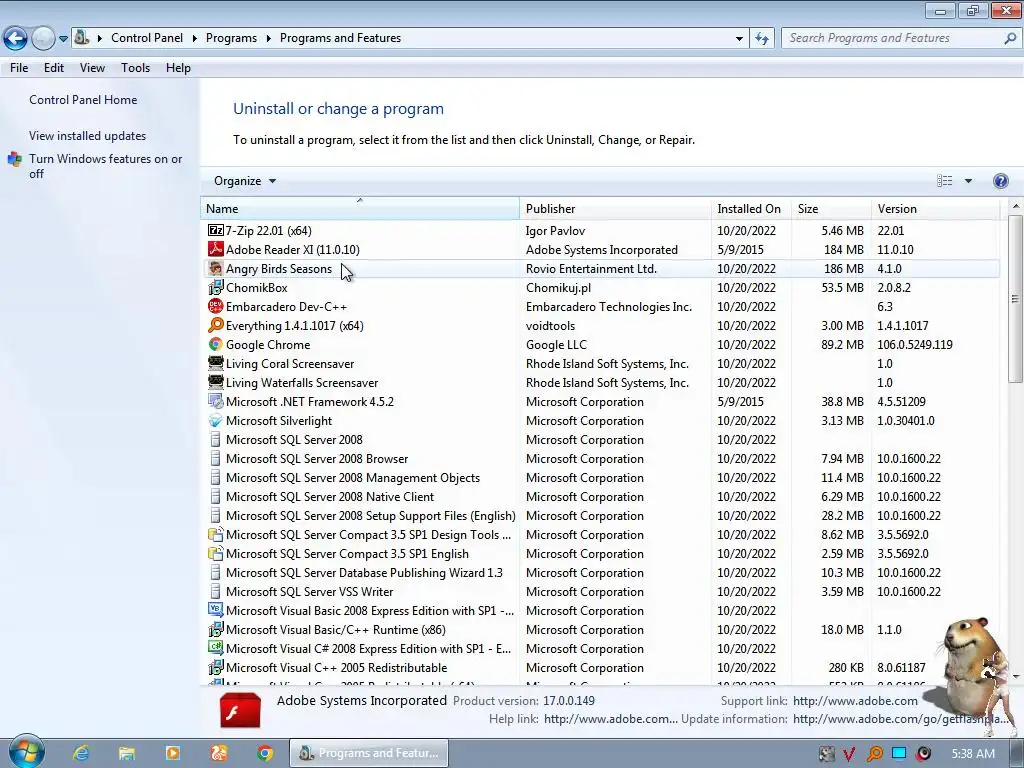
Task: Open recent pages dropdown arrow
Action: point(63,39)
